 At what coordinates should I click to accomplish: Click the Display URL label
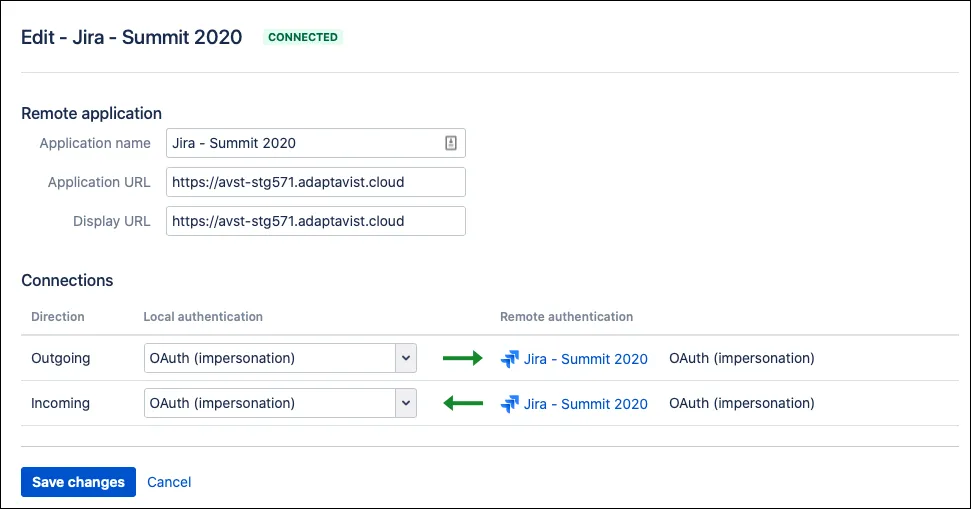[x=111, y=221]
